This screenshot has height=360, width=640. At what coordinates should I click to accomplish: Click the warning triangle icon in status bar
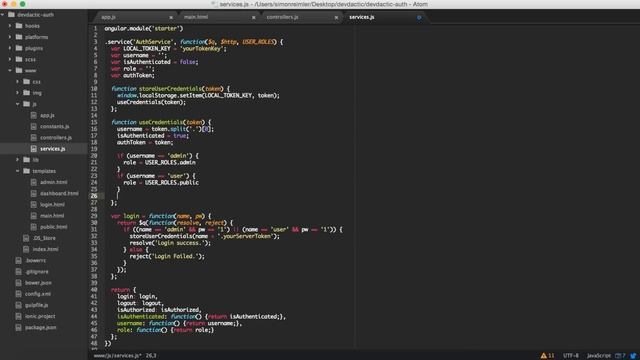pyautogui.click(x=543, y=356)
